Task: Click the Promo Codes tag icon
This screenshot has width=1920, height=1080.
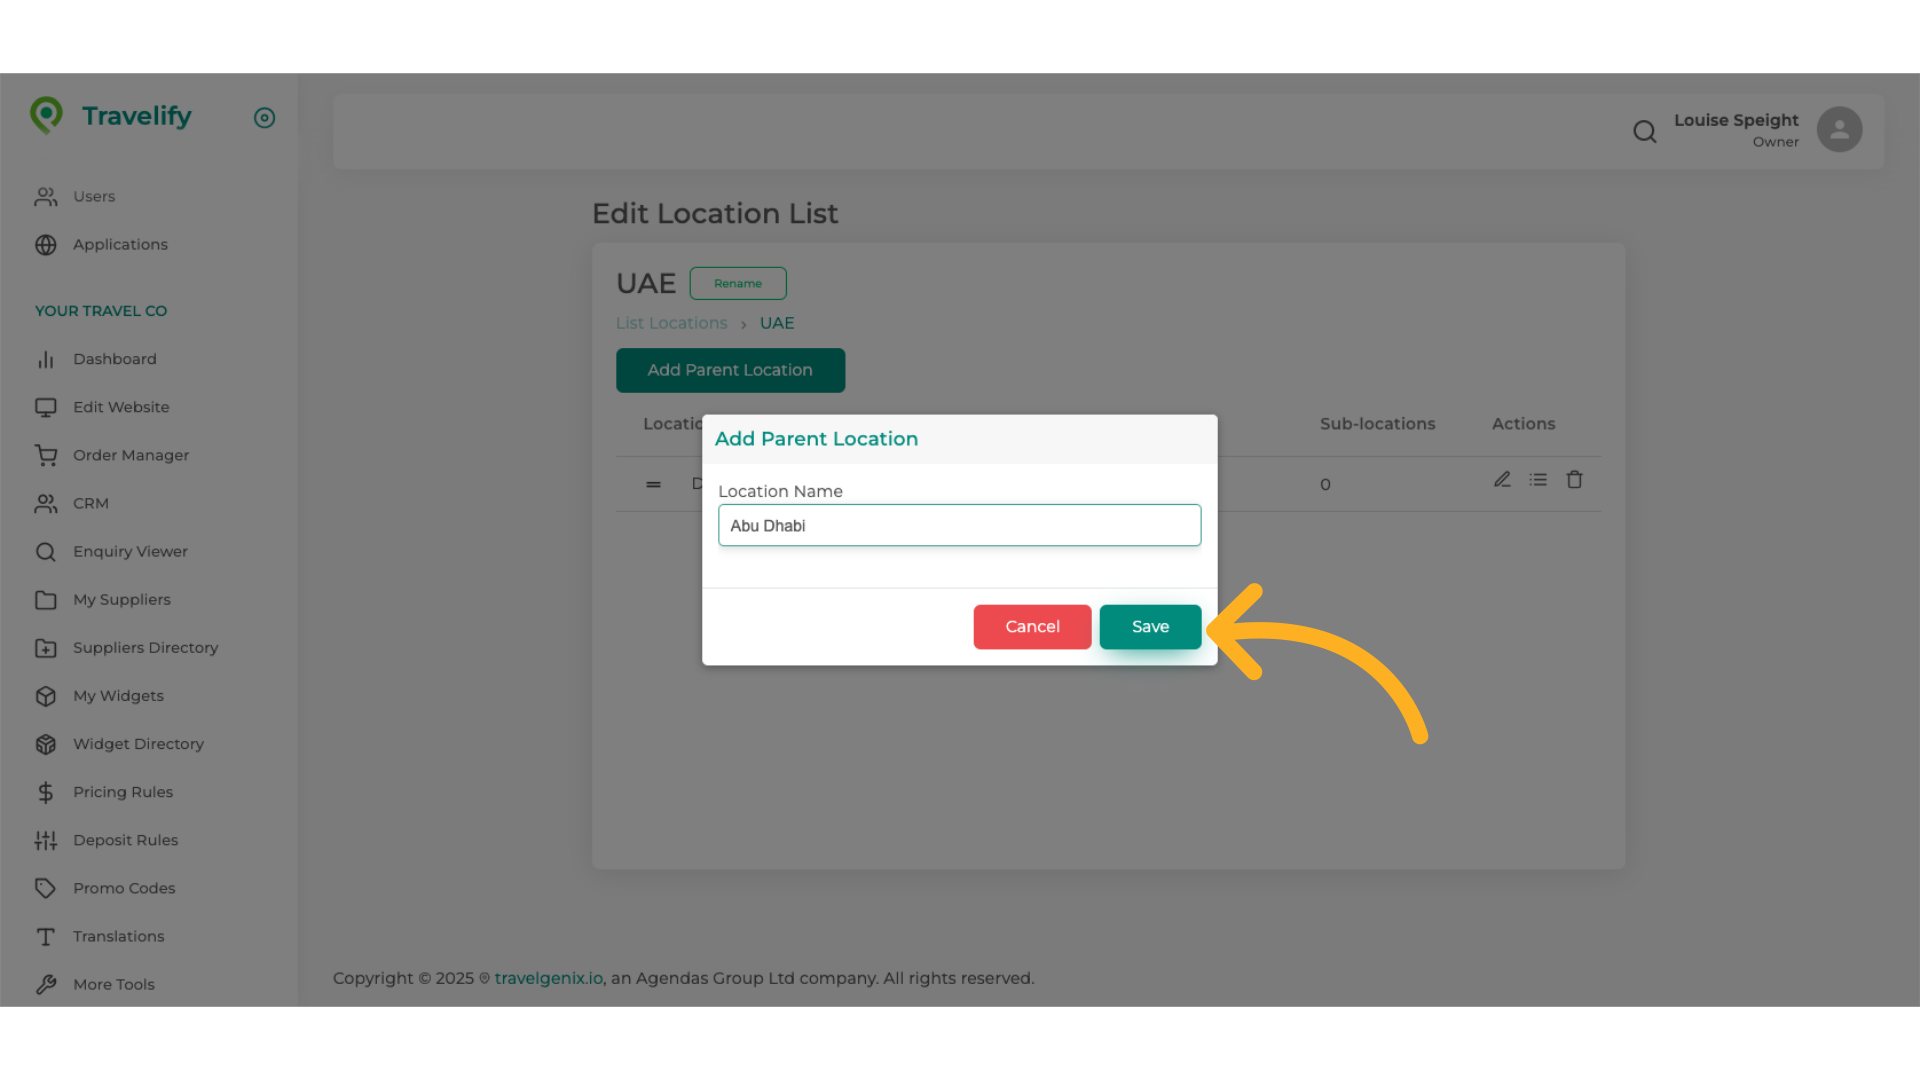Action: click(46, 888)
